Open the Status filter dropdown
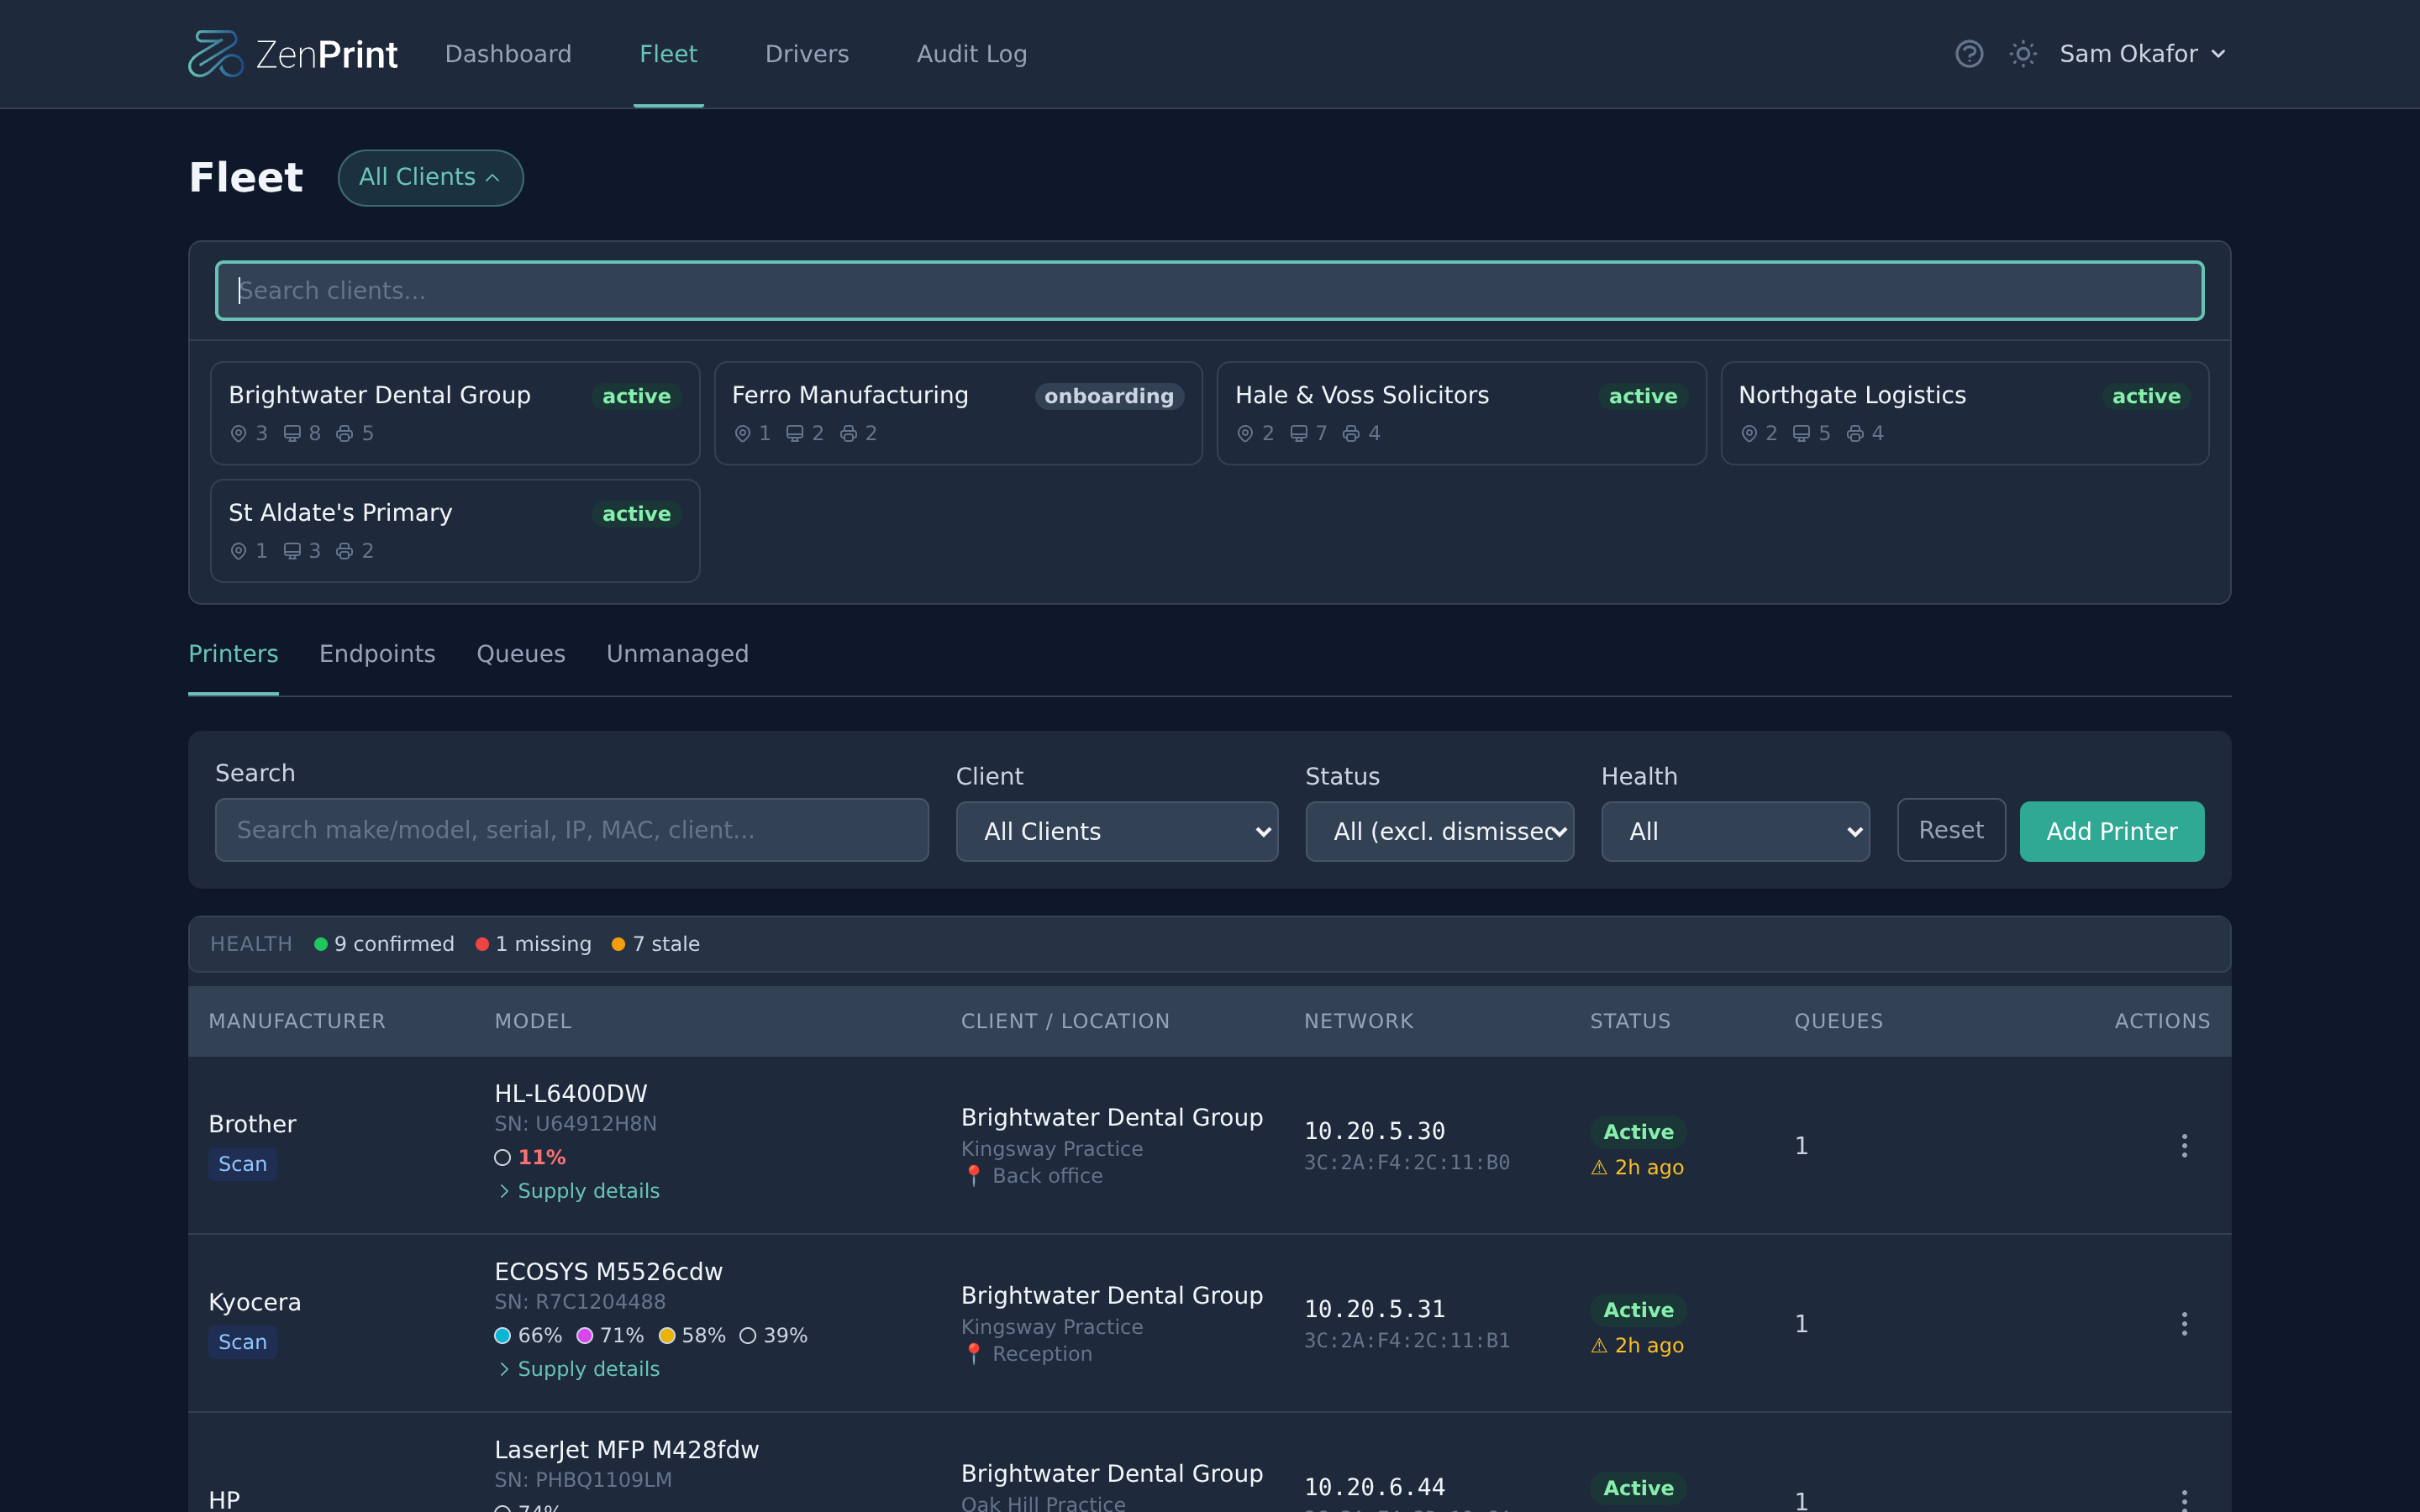The image size is (2420, 1512). [1439, 832]
